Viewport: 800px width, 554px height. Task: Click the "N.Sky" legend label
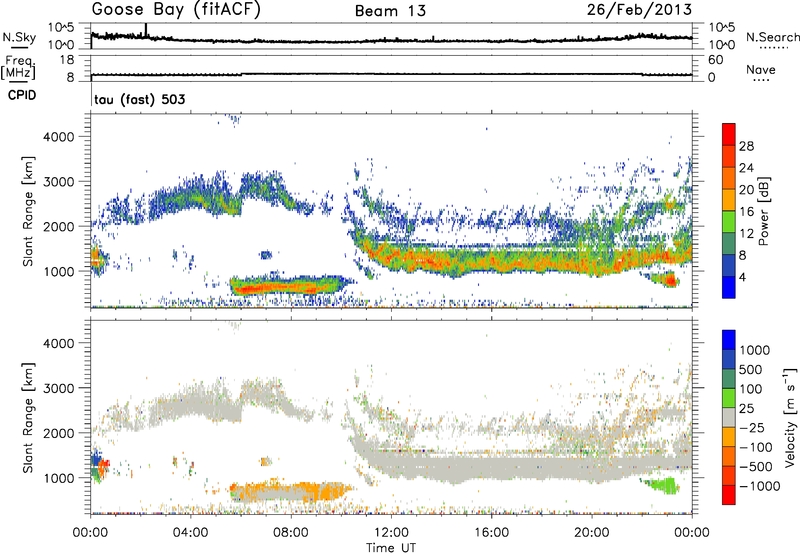[19, 37]
